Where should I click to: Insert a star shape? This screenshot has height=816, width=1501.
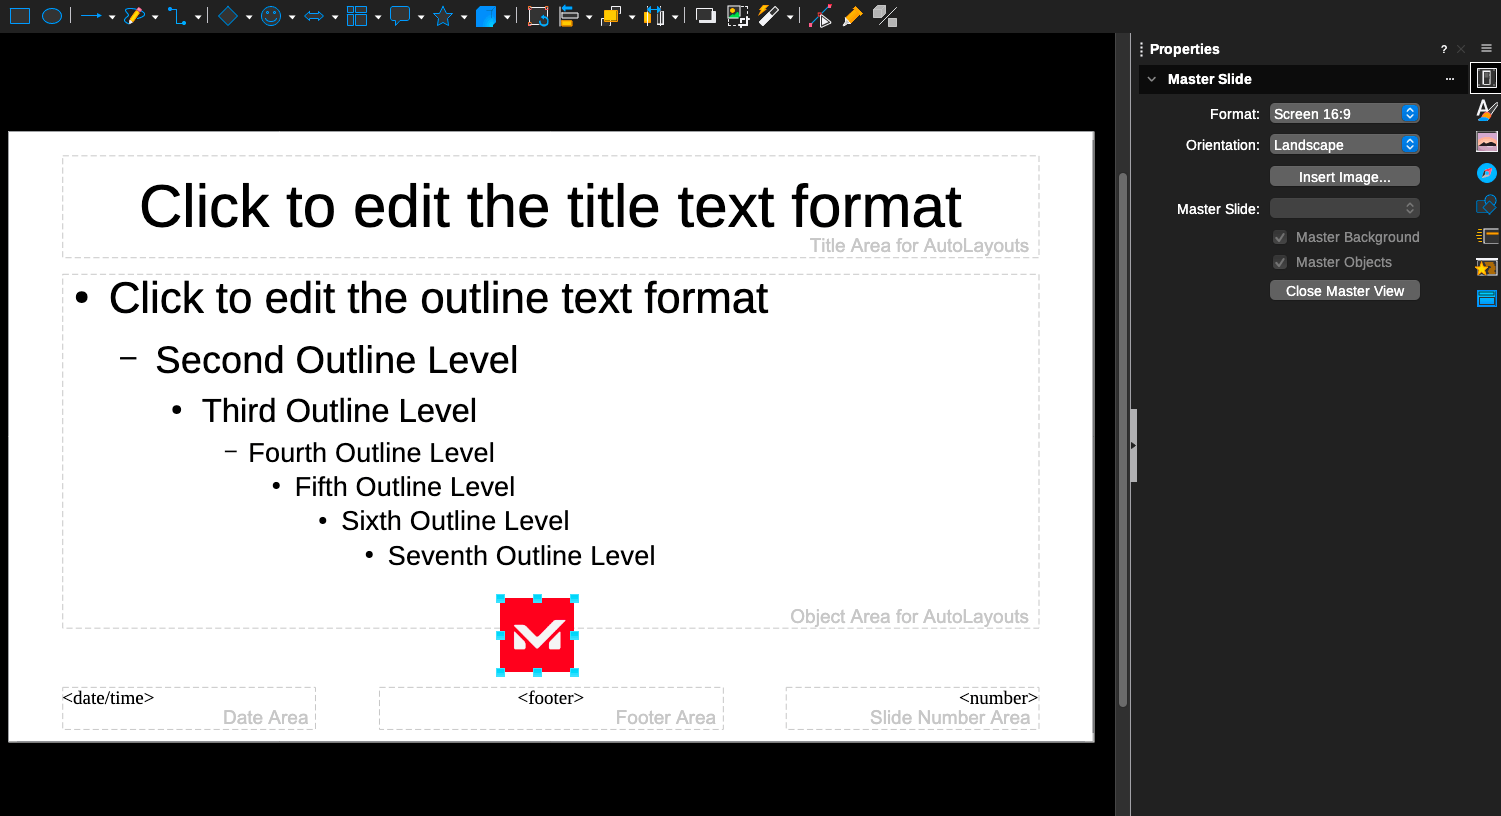(x=443, y=16)
